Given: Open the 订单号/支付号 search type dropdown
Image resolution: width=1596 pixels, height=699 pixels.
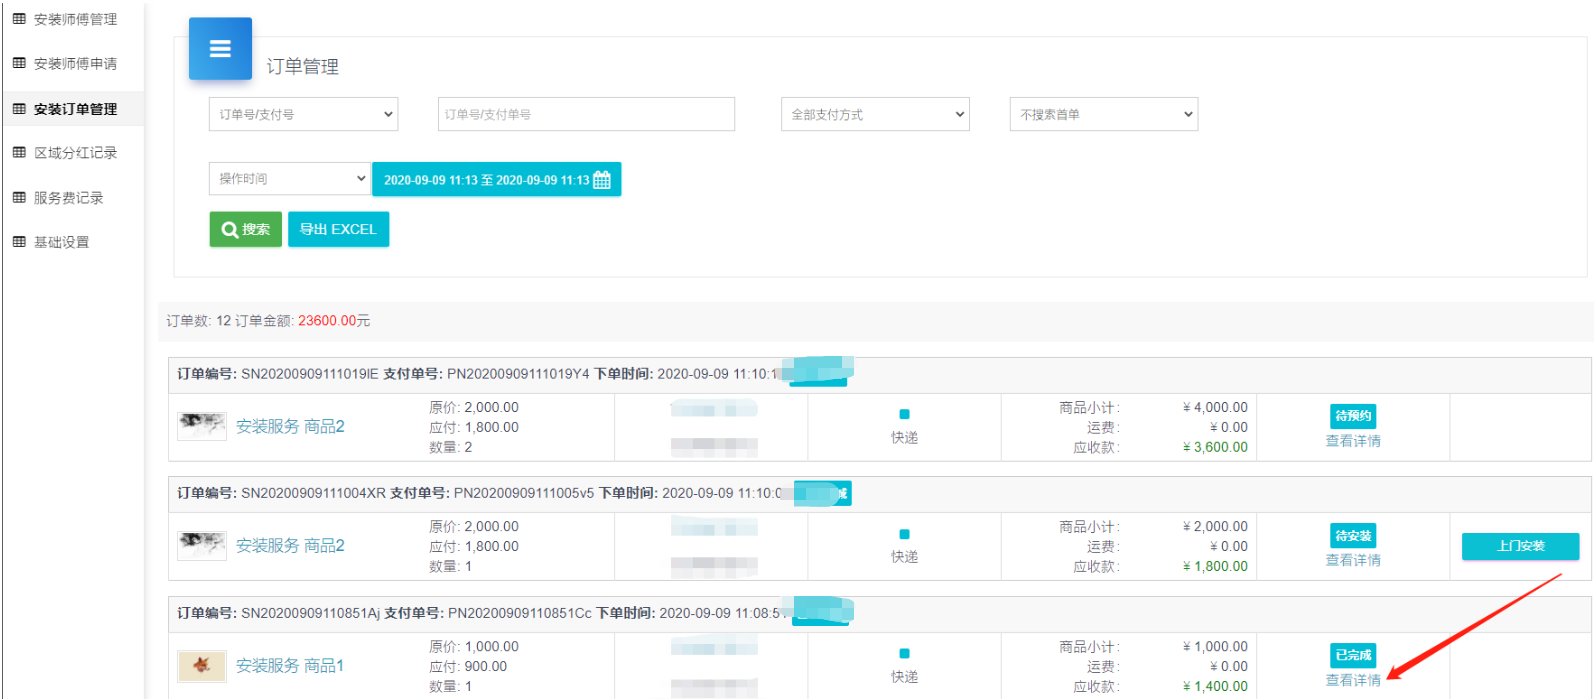Looking at the screenshot, I should coord(303,114).
